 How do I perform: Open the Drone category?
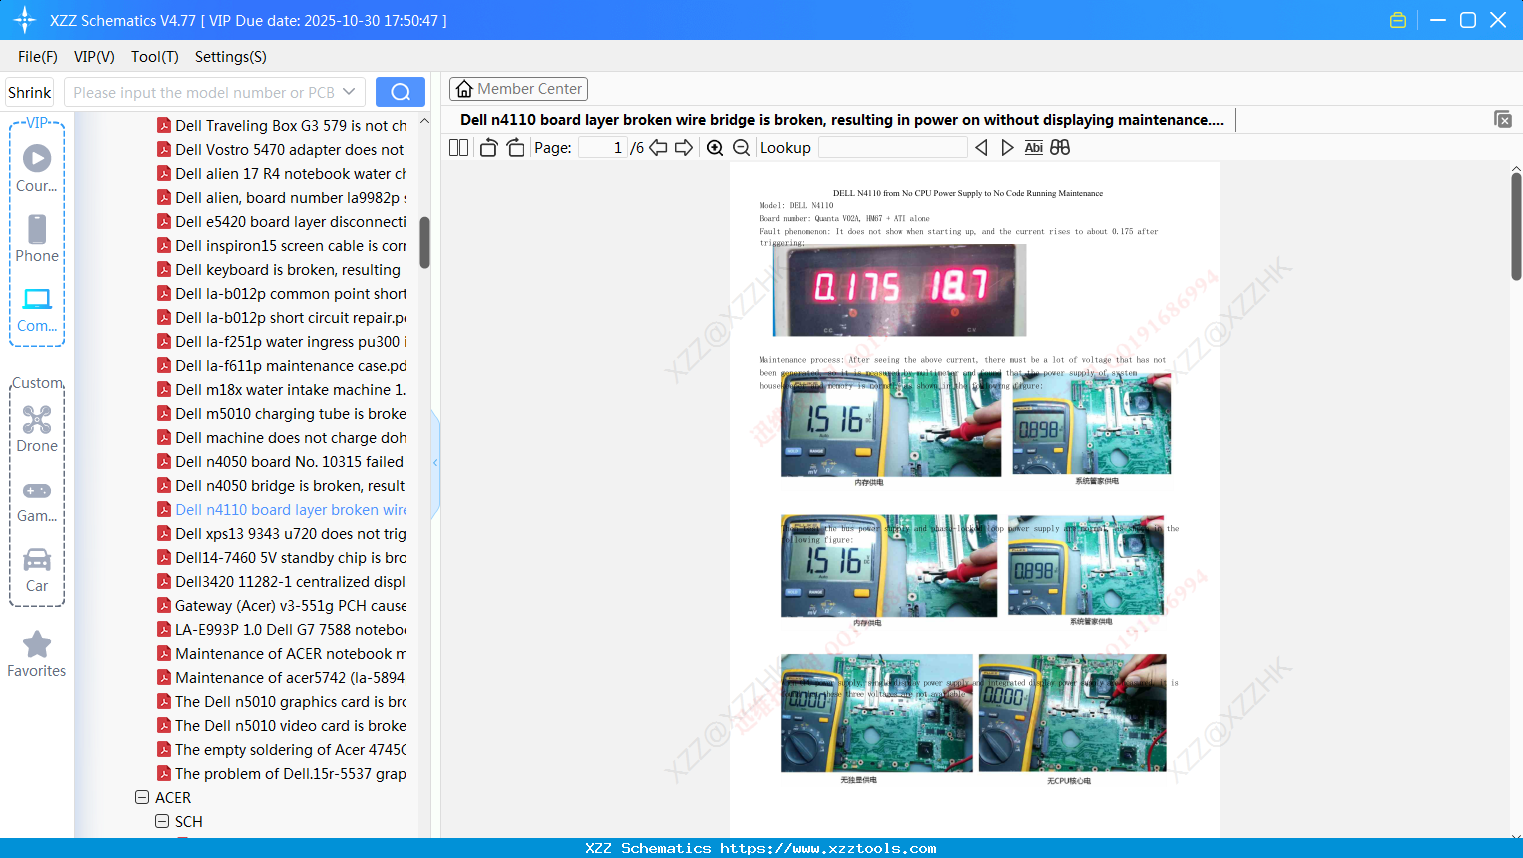[37, 428]
